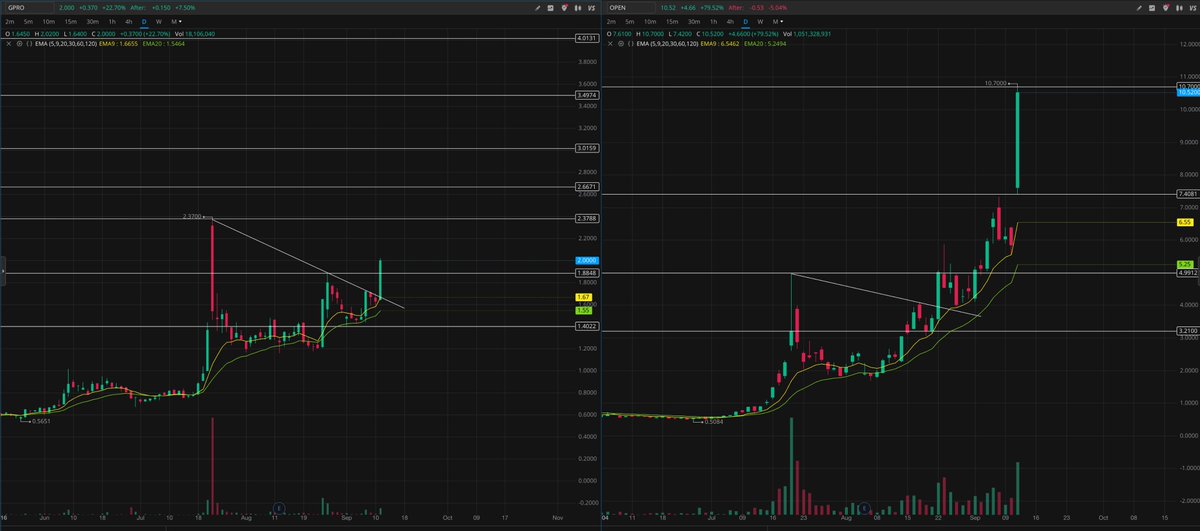Screen dimensions: 1200x531
Task: Click the earnings E marker on GPRO chart
Action: click(x=281, y=506)
